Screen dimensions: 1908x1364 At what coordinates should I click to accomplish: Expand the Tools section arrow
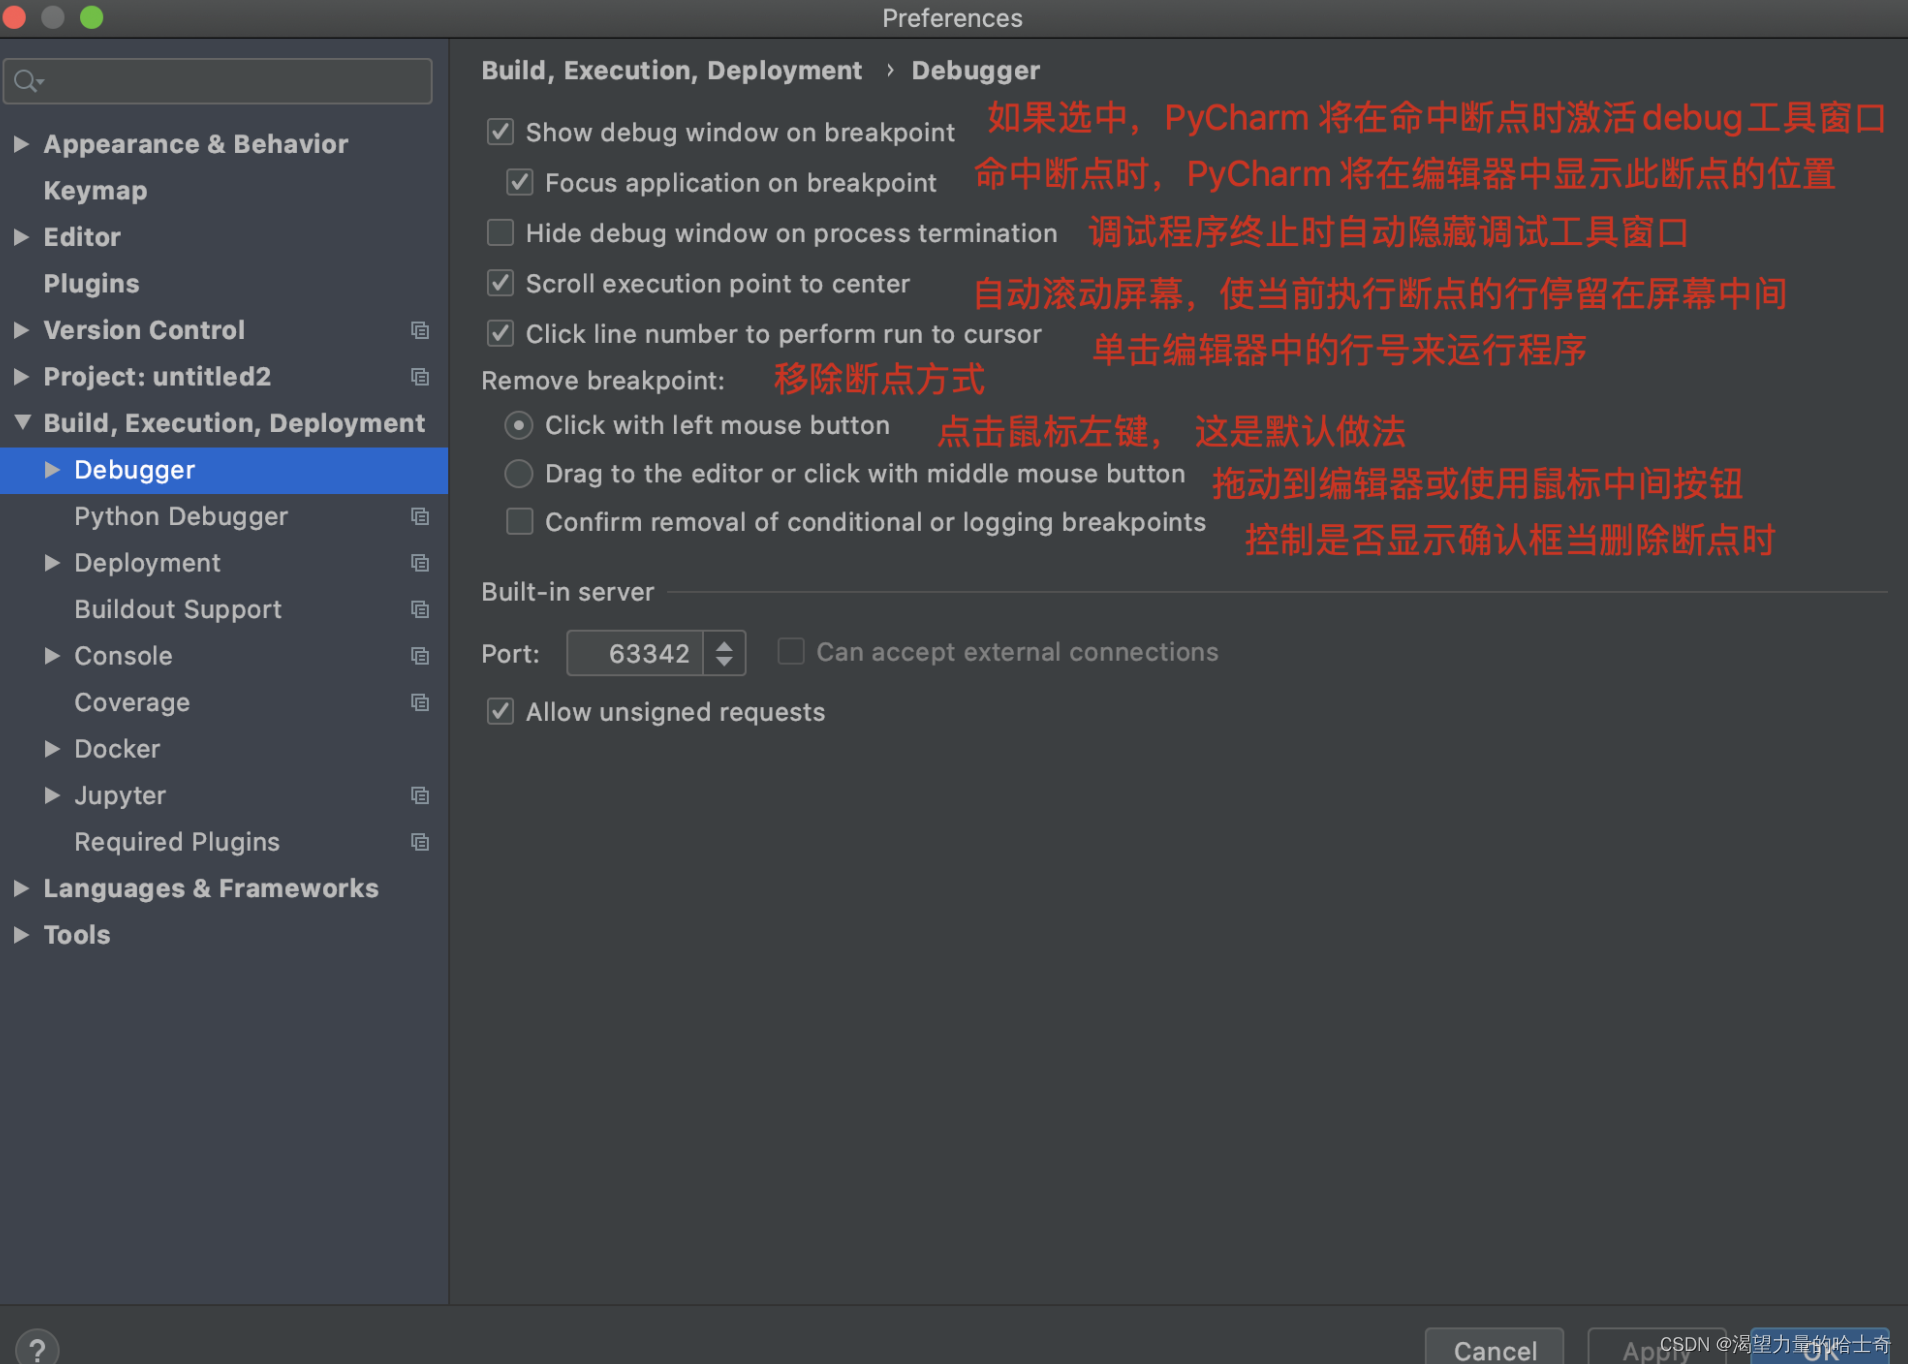pos(21,935)
